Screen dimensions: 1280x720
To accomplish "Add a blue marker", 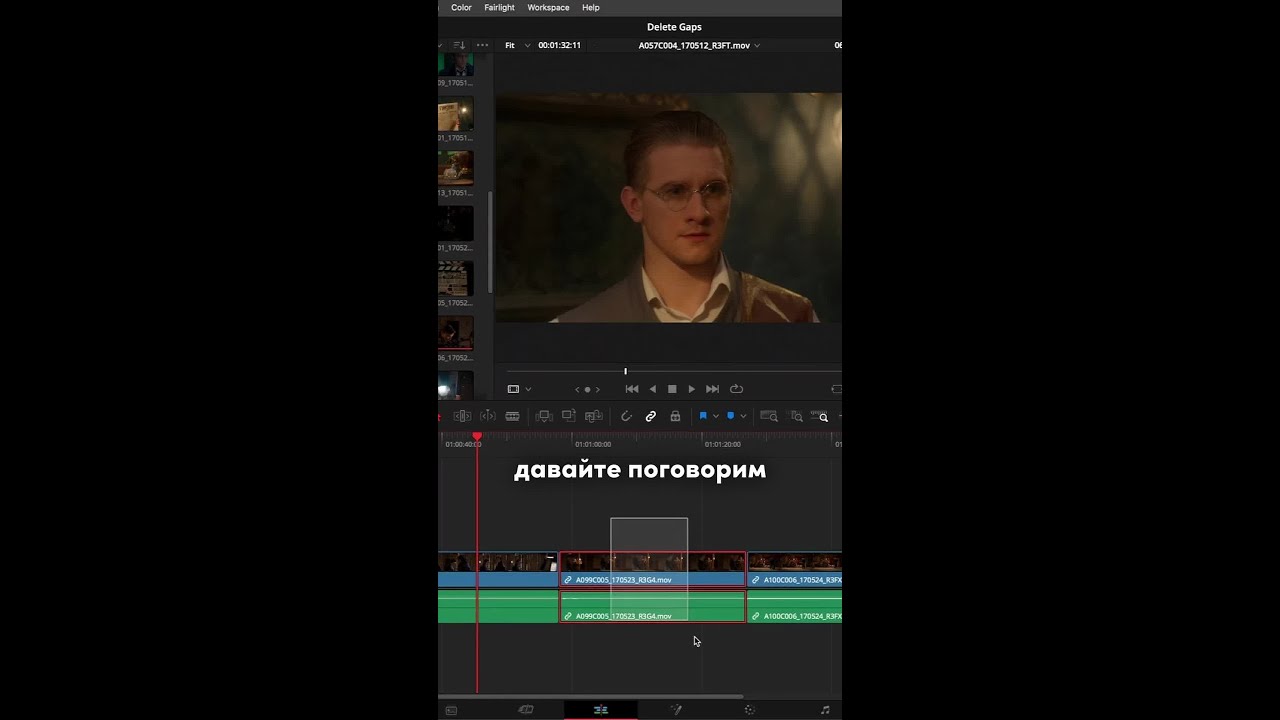I will [x=731, y=416].
